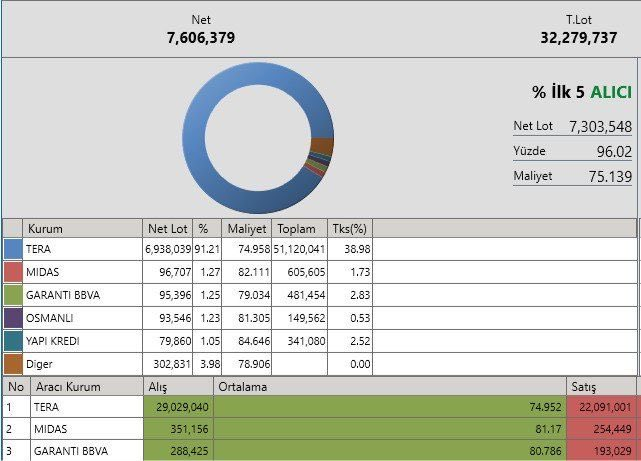Image resolution: width=641 pixels, height=461 pixels.
Task: Click the TERA satış value 22,091,001
Action: click(605, 407)
